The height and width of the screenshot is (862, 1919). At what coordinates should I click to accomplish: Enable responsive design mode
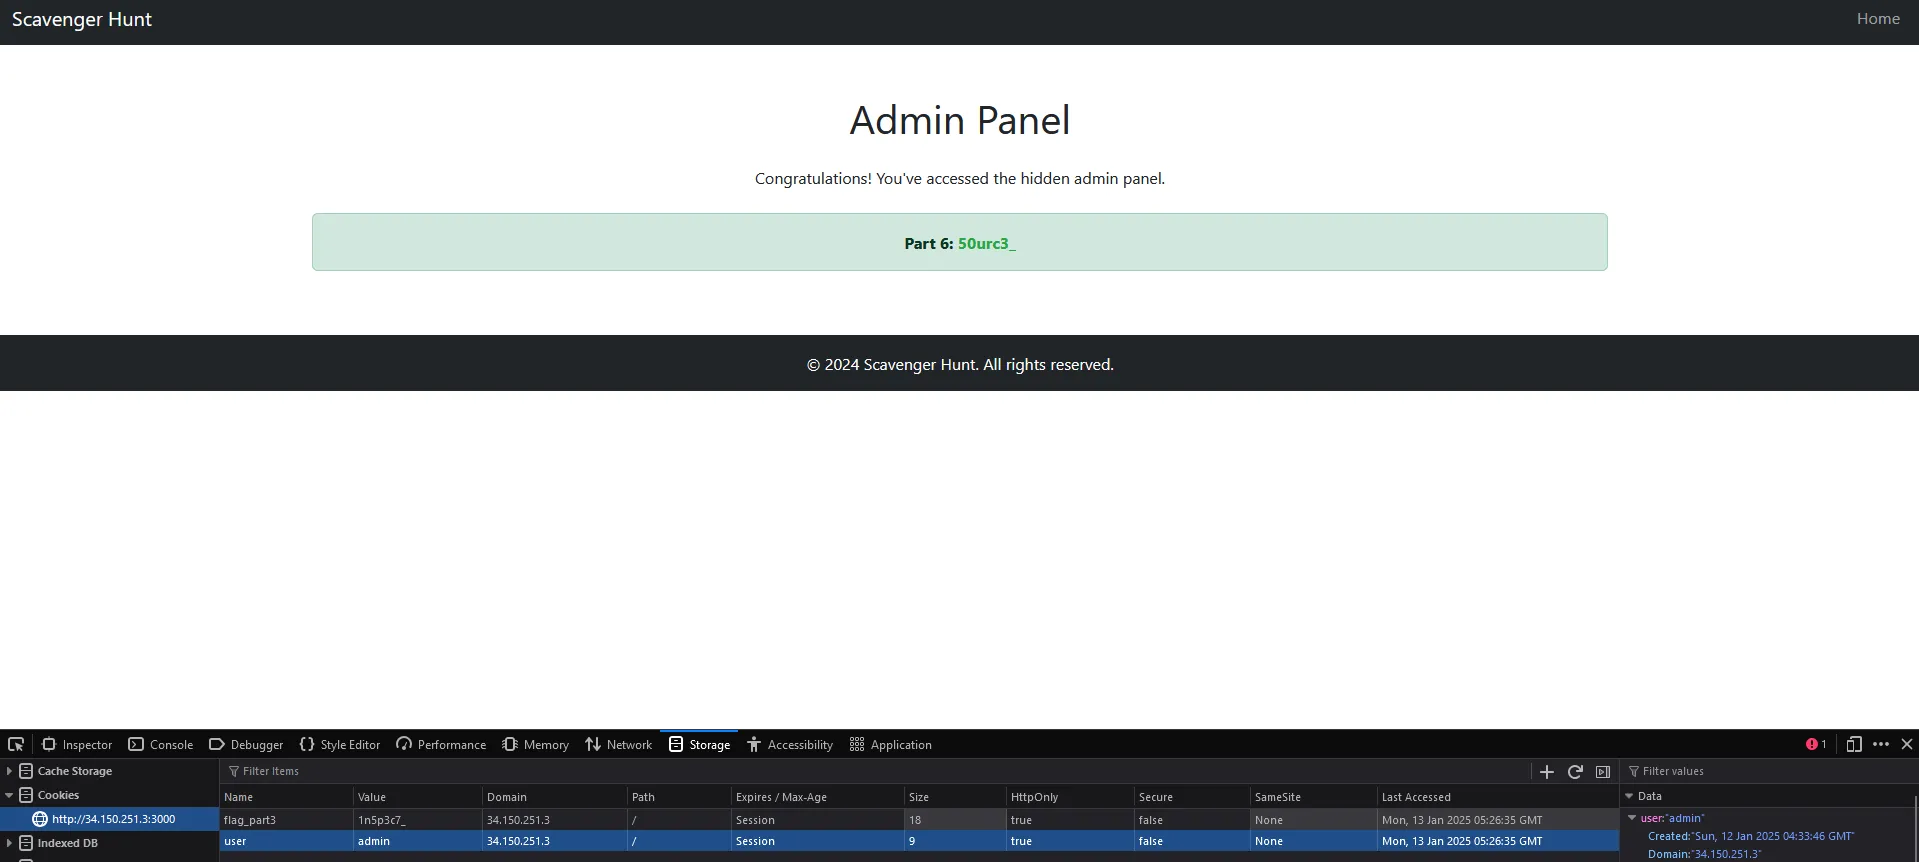click(1854, 744)
